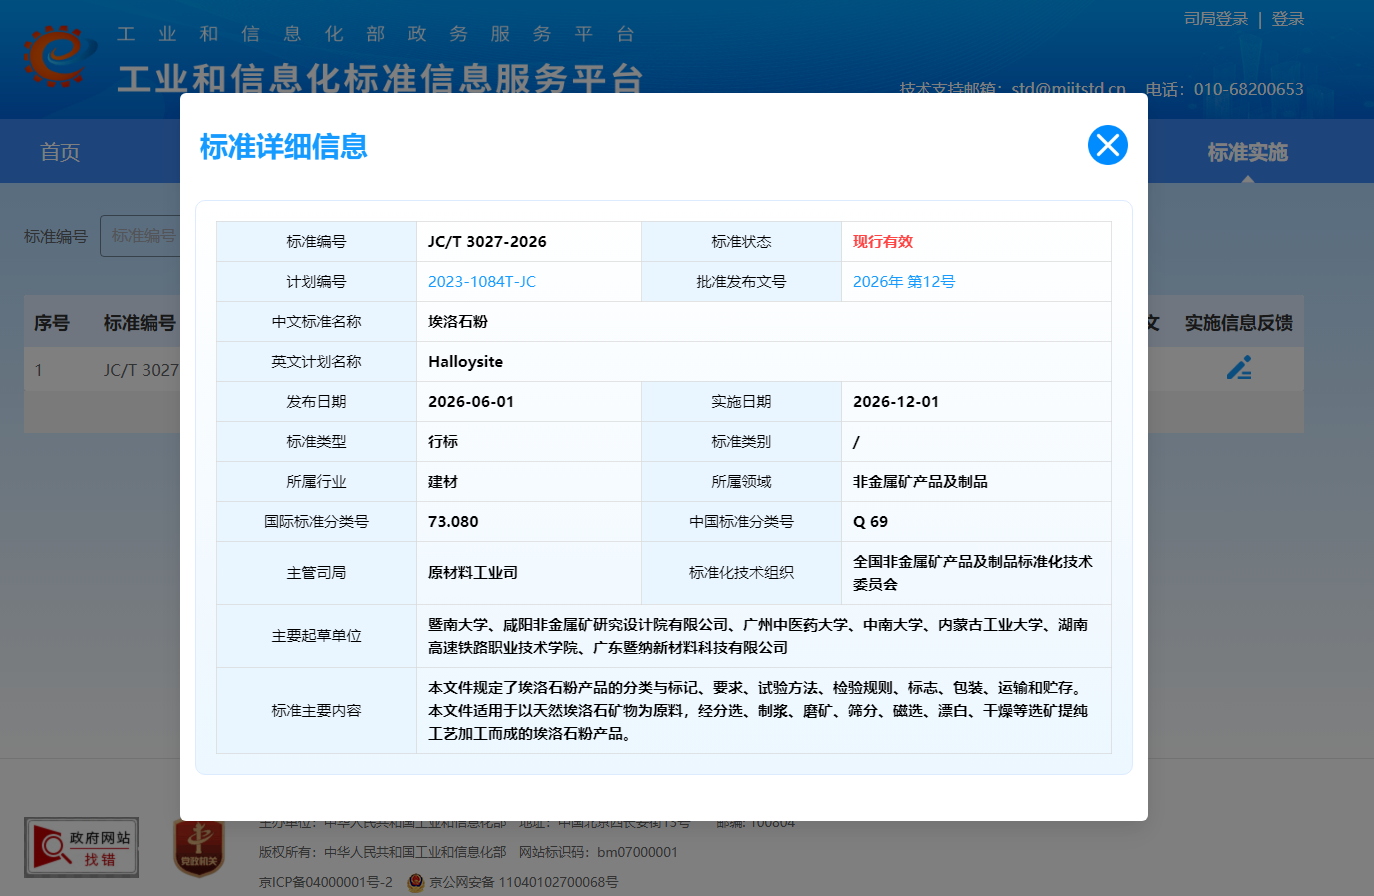Screen dimensions: 1374x896
Task: Click the 标准化技术组织 label cell
Action: pos(741,573)
